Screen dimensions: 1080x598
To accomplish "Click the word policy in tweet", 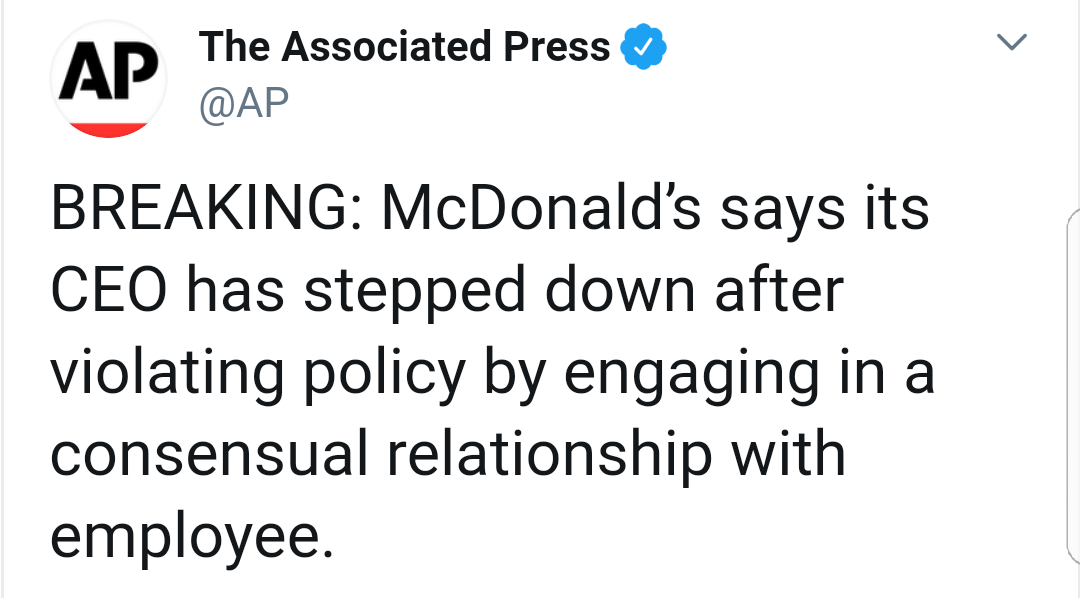I will (384, 373).
